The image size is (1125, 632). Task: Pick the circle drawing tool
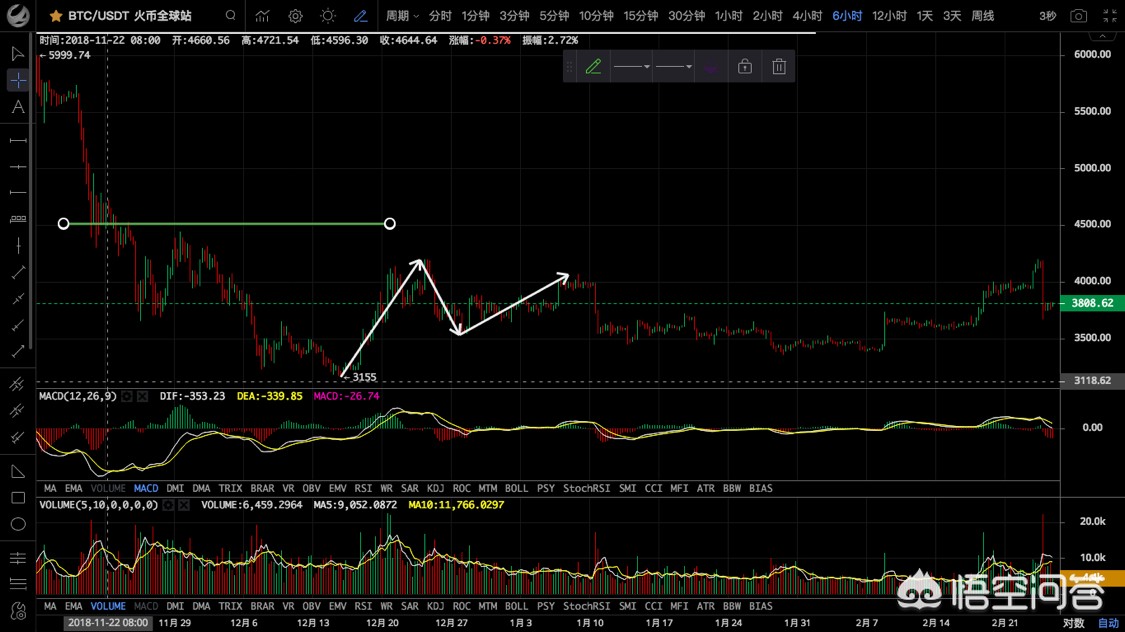(18, 524)
